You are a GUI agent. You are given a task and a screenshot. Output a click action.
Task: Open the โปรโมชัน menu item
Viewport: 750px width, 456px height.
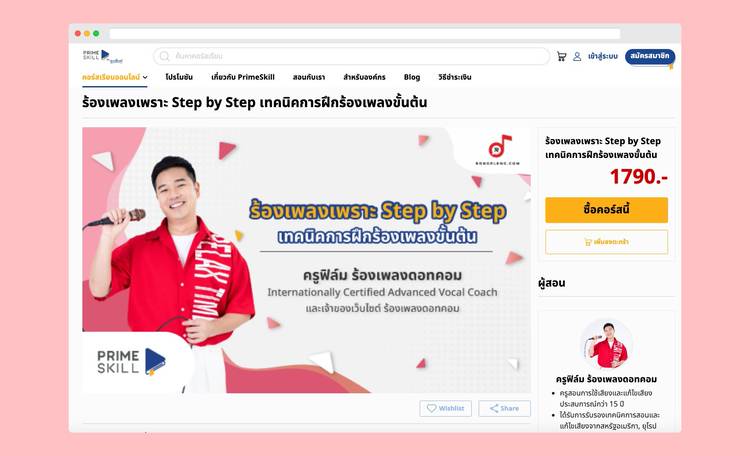pos(179,77)
